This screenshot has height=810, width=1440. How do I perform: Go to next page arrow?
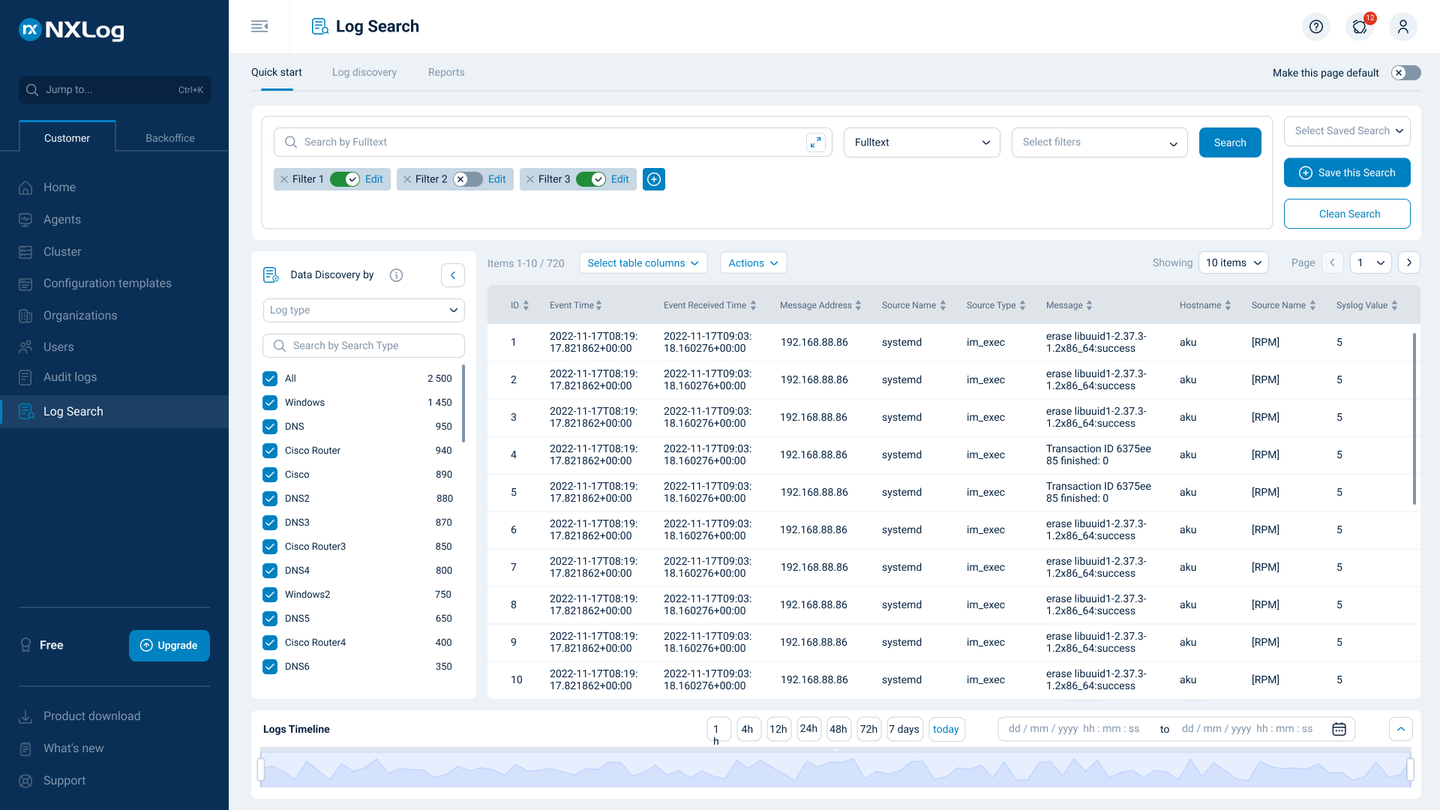click(1409, 263)
